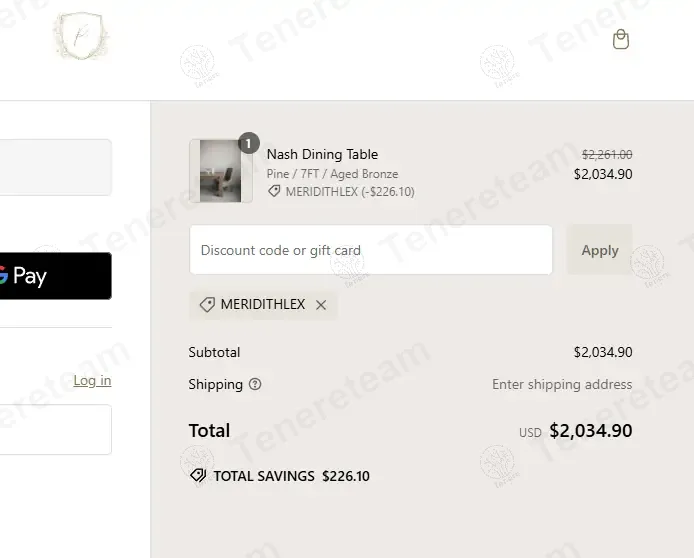Click discount tag icon under Pine / 7FT variant
Image resolution: width=694 pixels, height=558 pixels.
[x=274, y=191]
